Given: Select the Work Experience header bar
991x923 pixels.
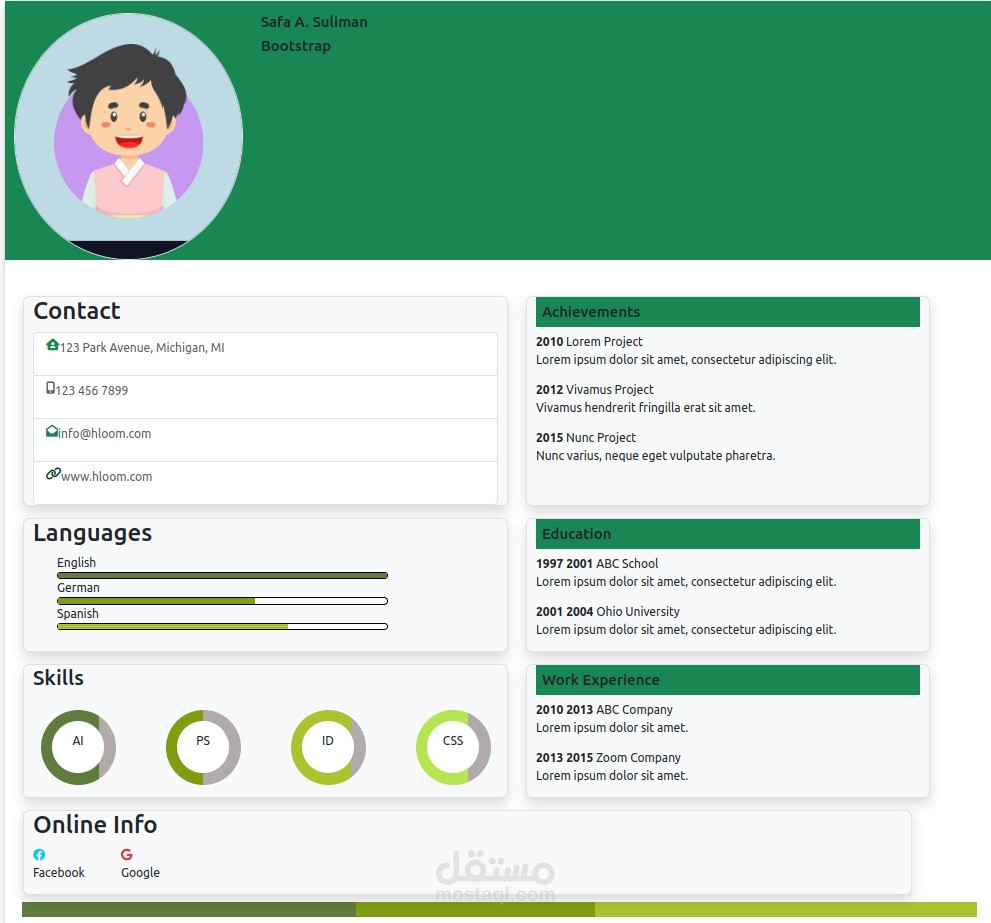Looking at the screenshot, I should pos(728,679).
